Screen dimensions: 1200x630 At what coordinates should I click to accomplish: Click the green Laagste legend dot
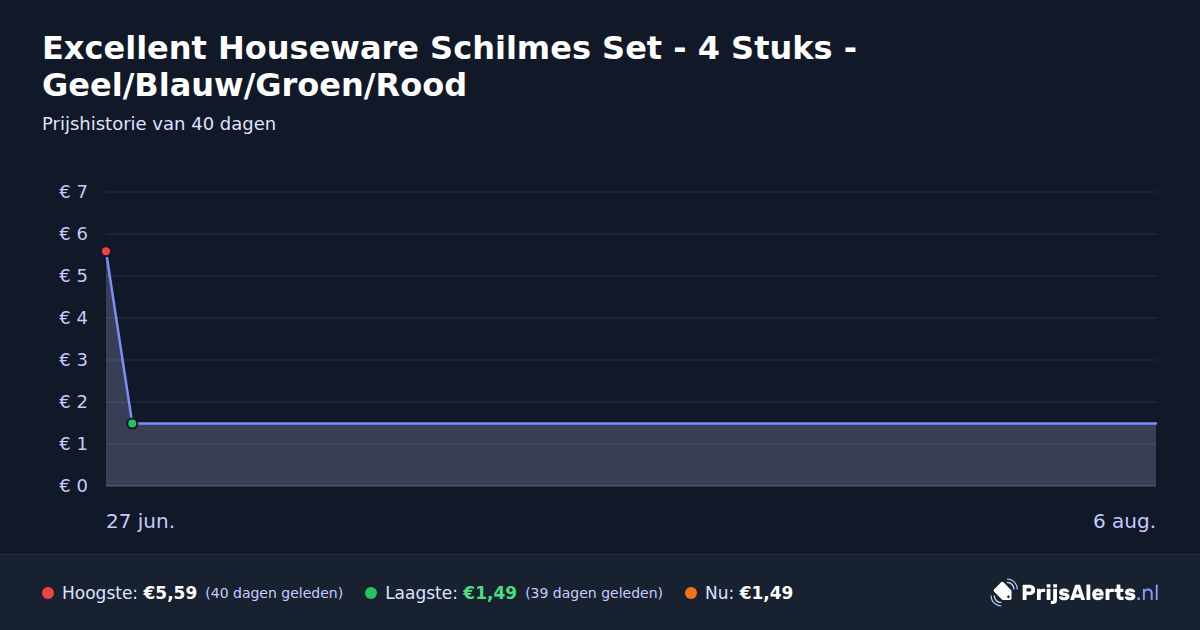pos(371,593)
